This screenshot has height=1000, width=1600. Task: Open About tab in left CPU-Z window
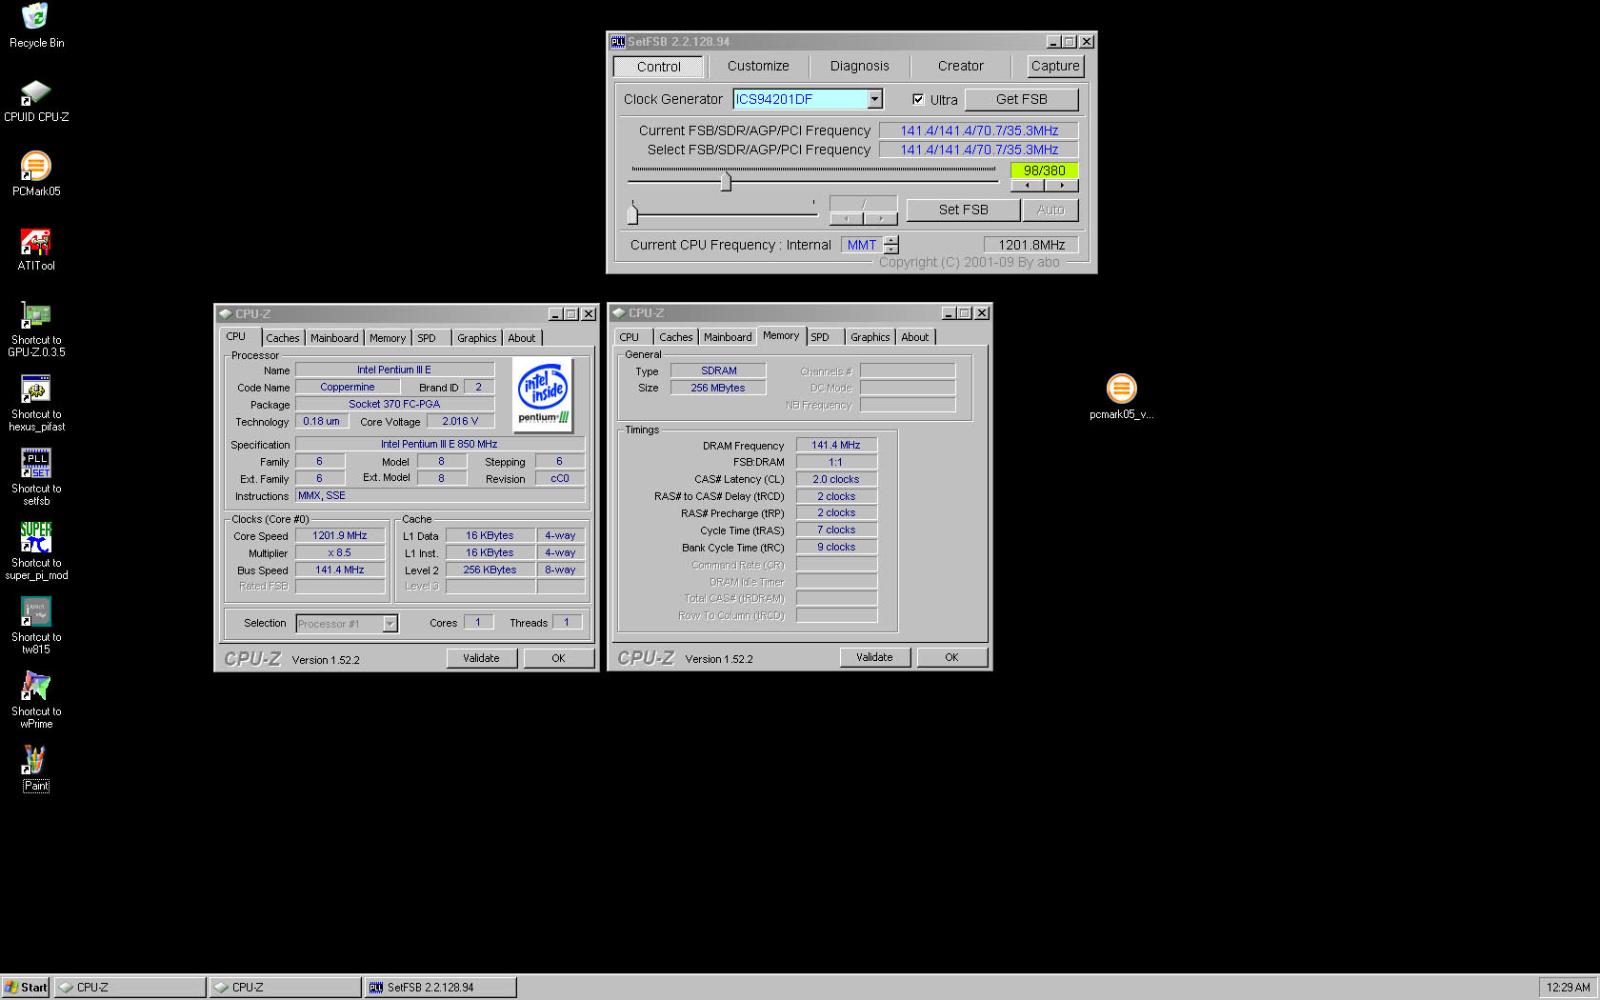point(522,338)
